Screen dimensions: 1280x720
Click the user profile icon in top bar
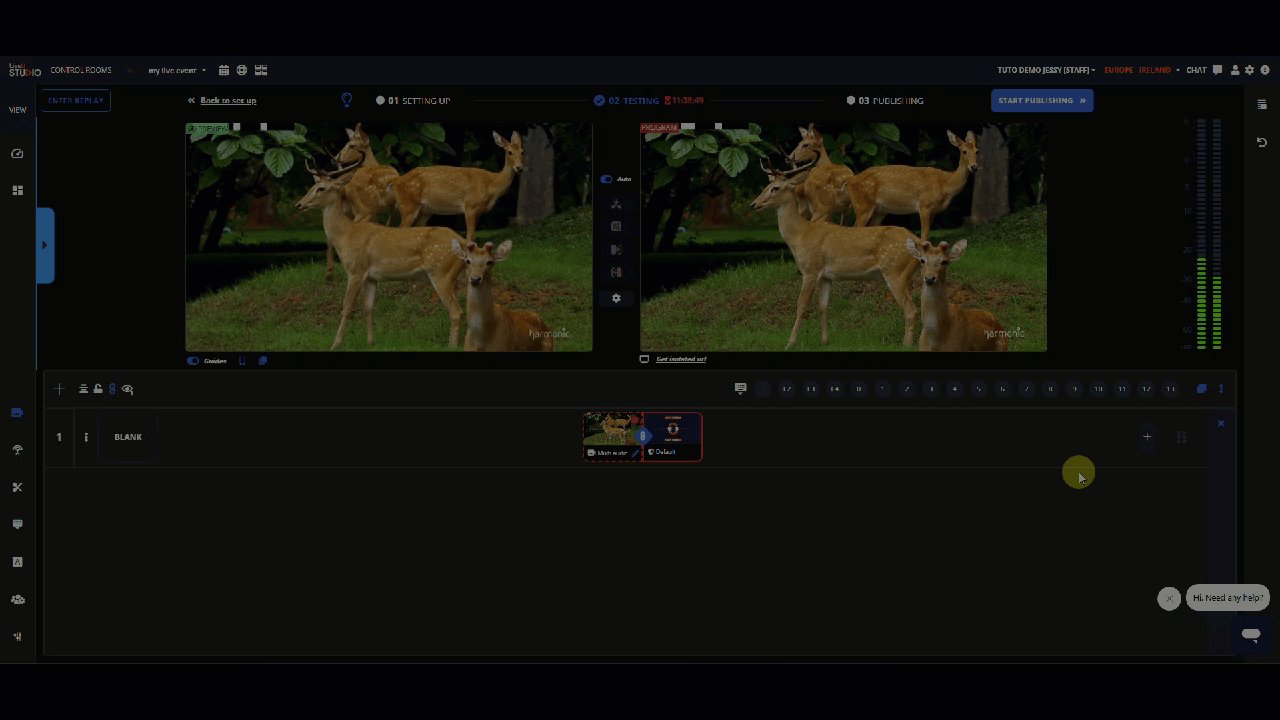(x=1235, y=70)
